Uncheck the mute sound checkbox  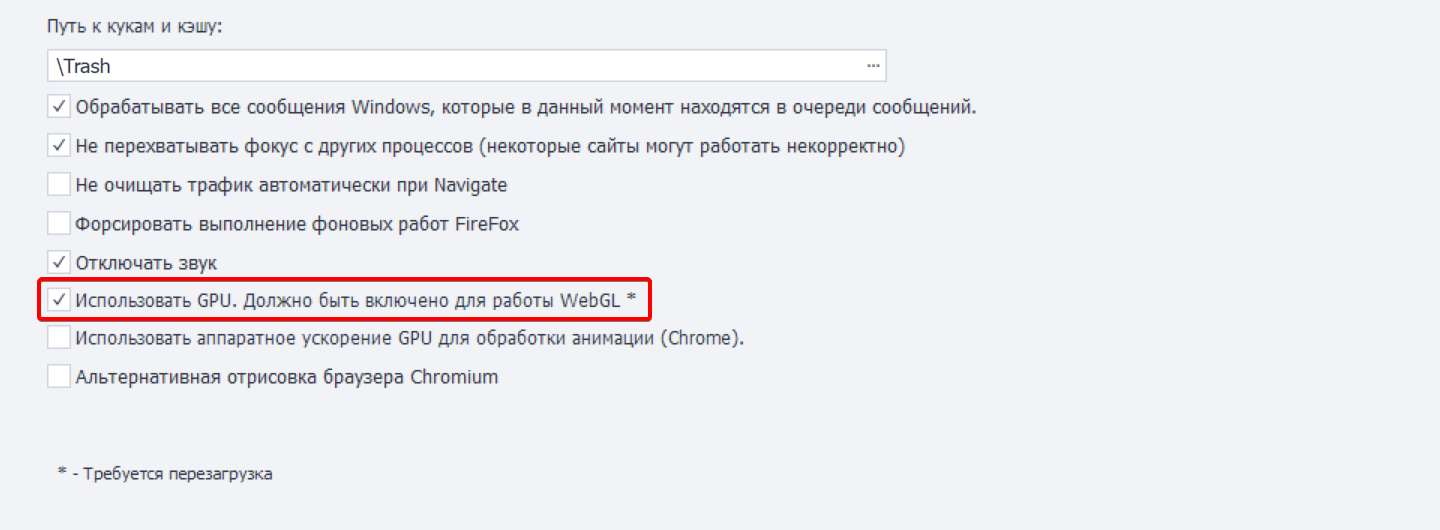coord(59,263)
